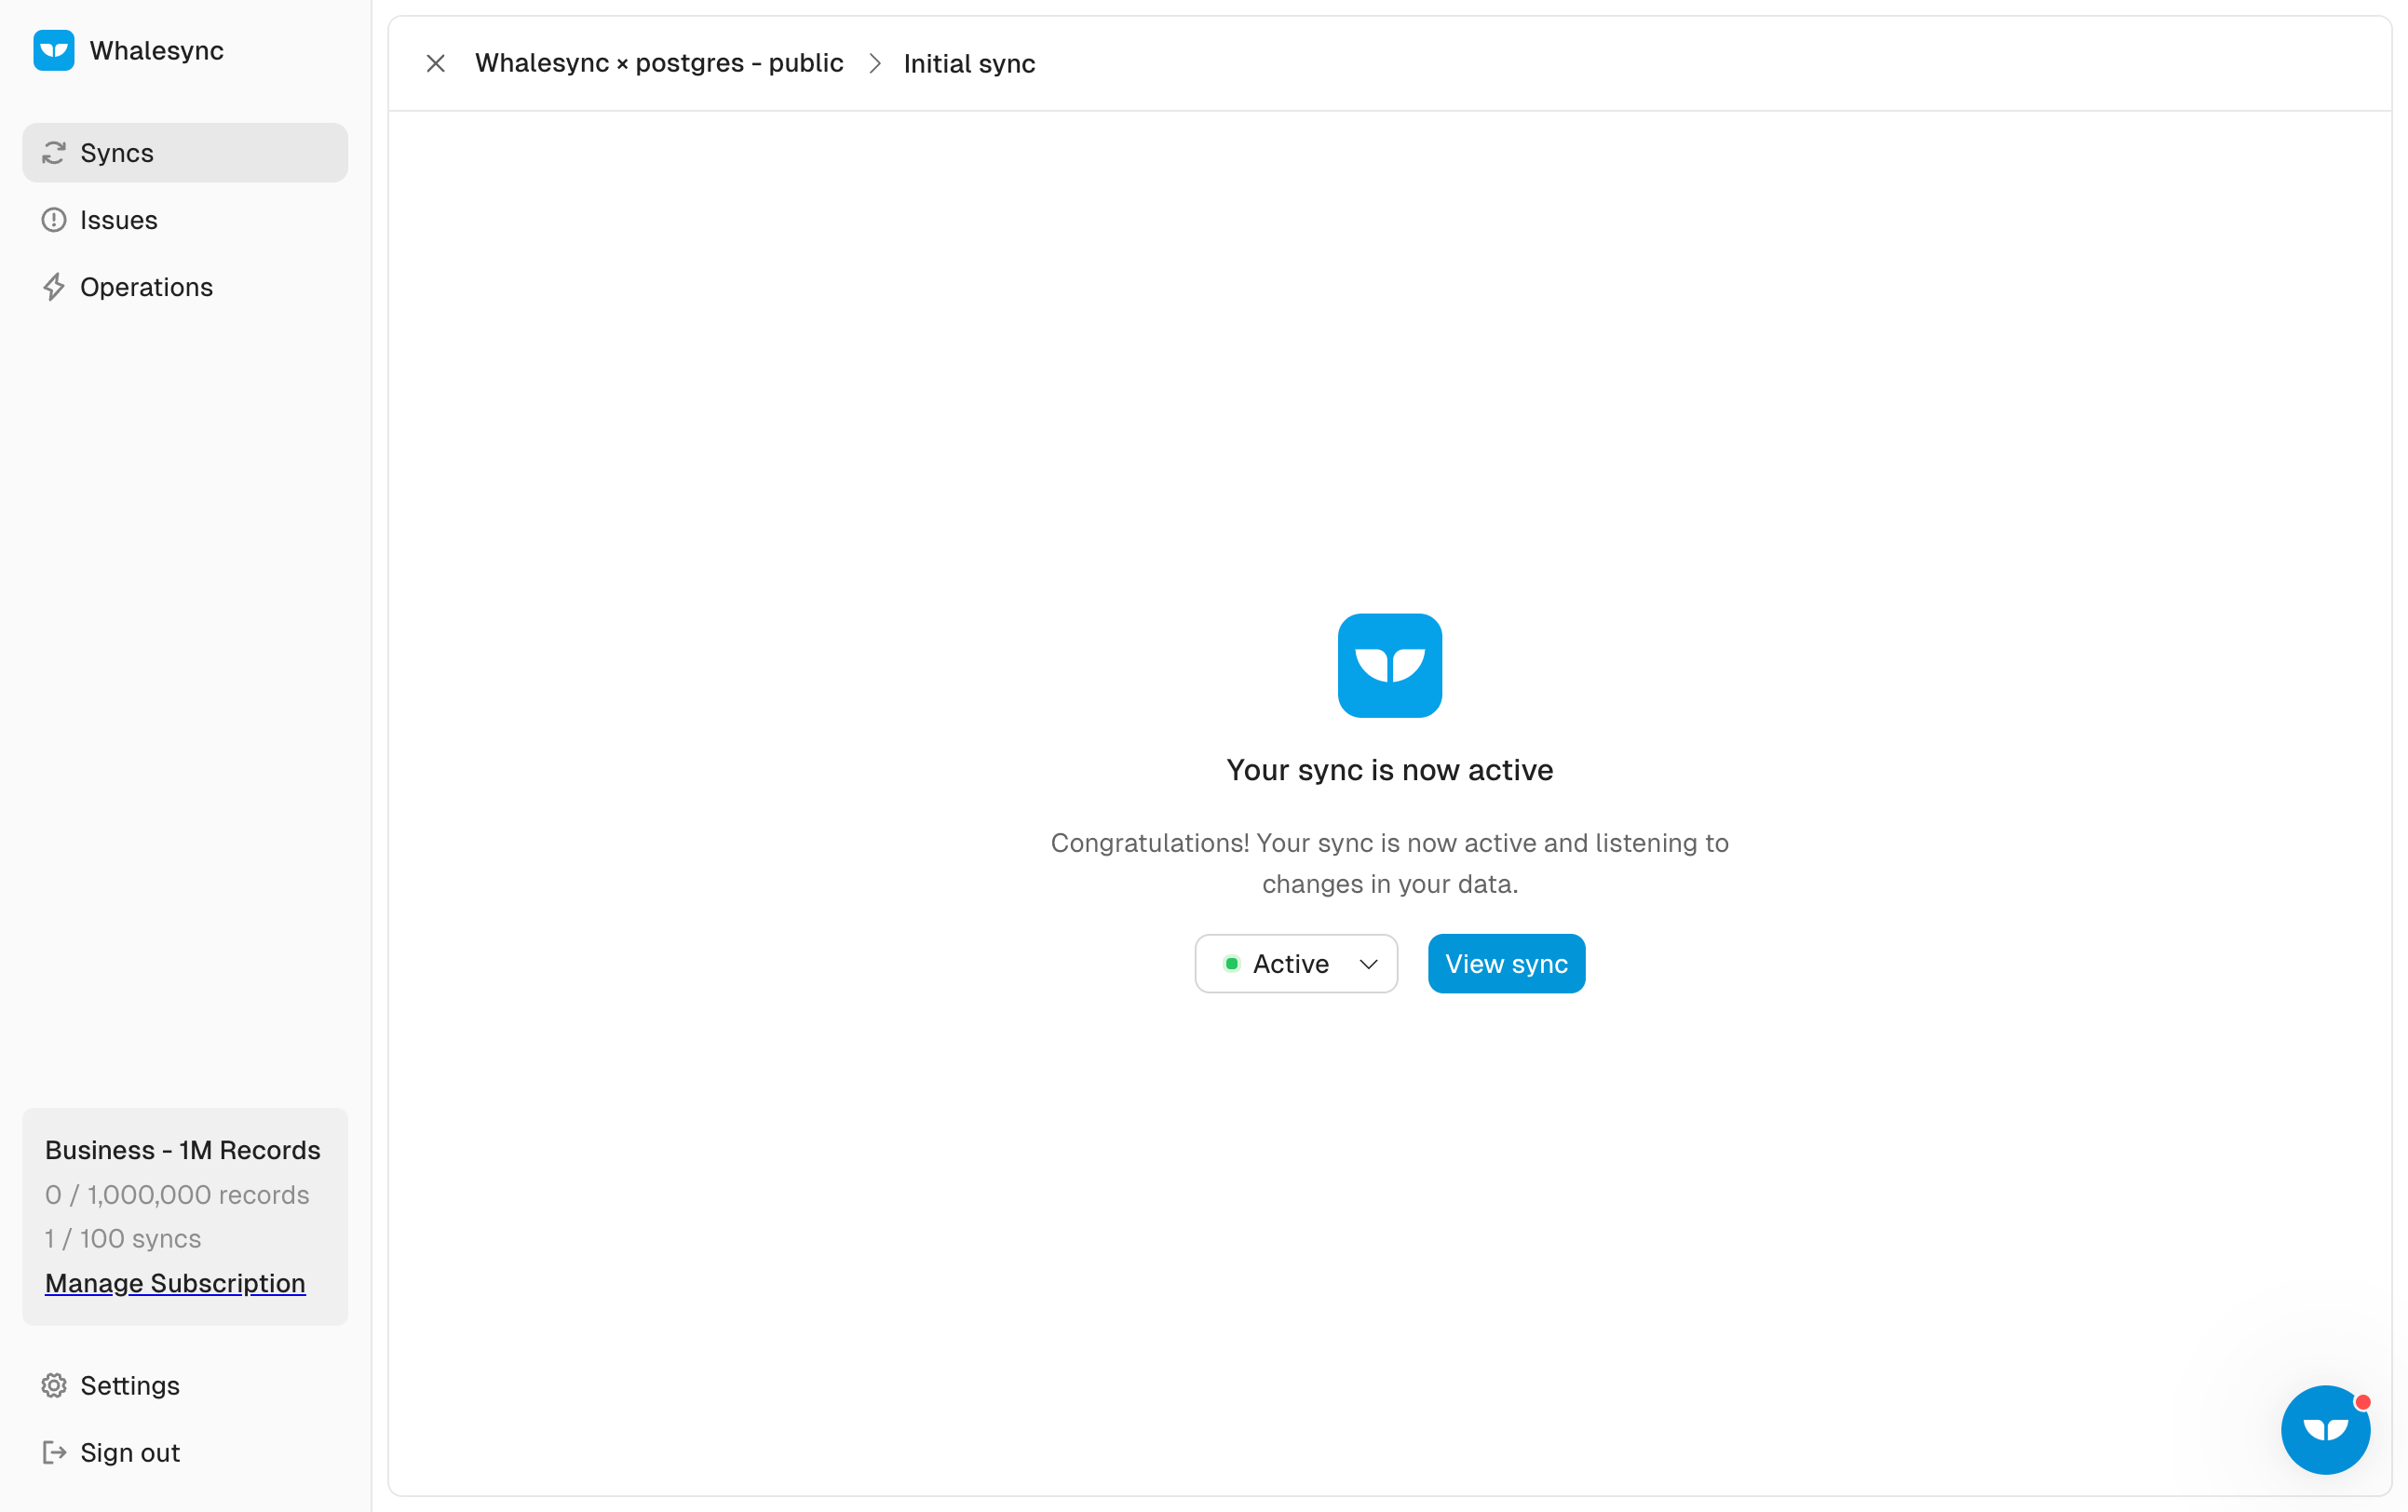Click the Settings gear icon
Screen dimensions: 2408x1512
[x=54, y=1385]
